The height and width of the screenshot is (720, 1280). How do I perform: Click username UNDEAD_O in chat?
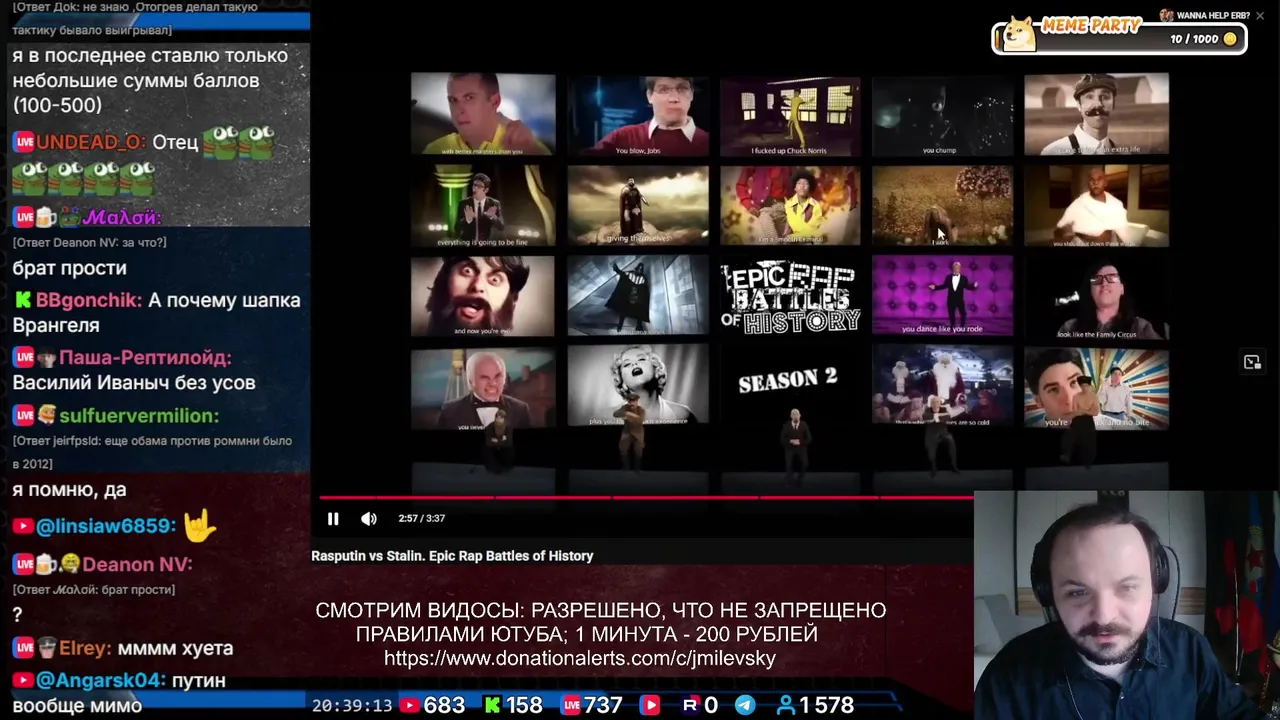tap(91, 142)
